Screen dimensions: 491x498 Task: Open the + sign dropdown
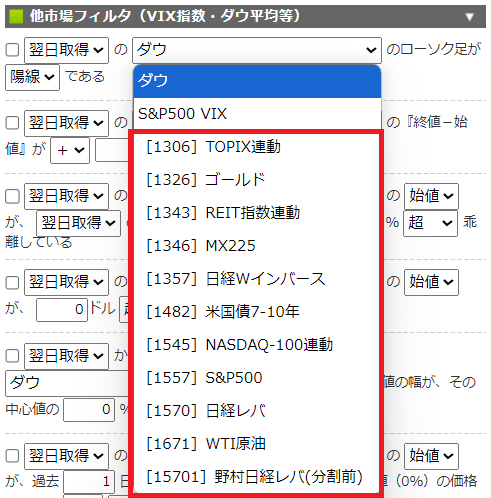70,151
